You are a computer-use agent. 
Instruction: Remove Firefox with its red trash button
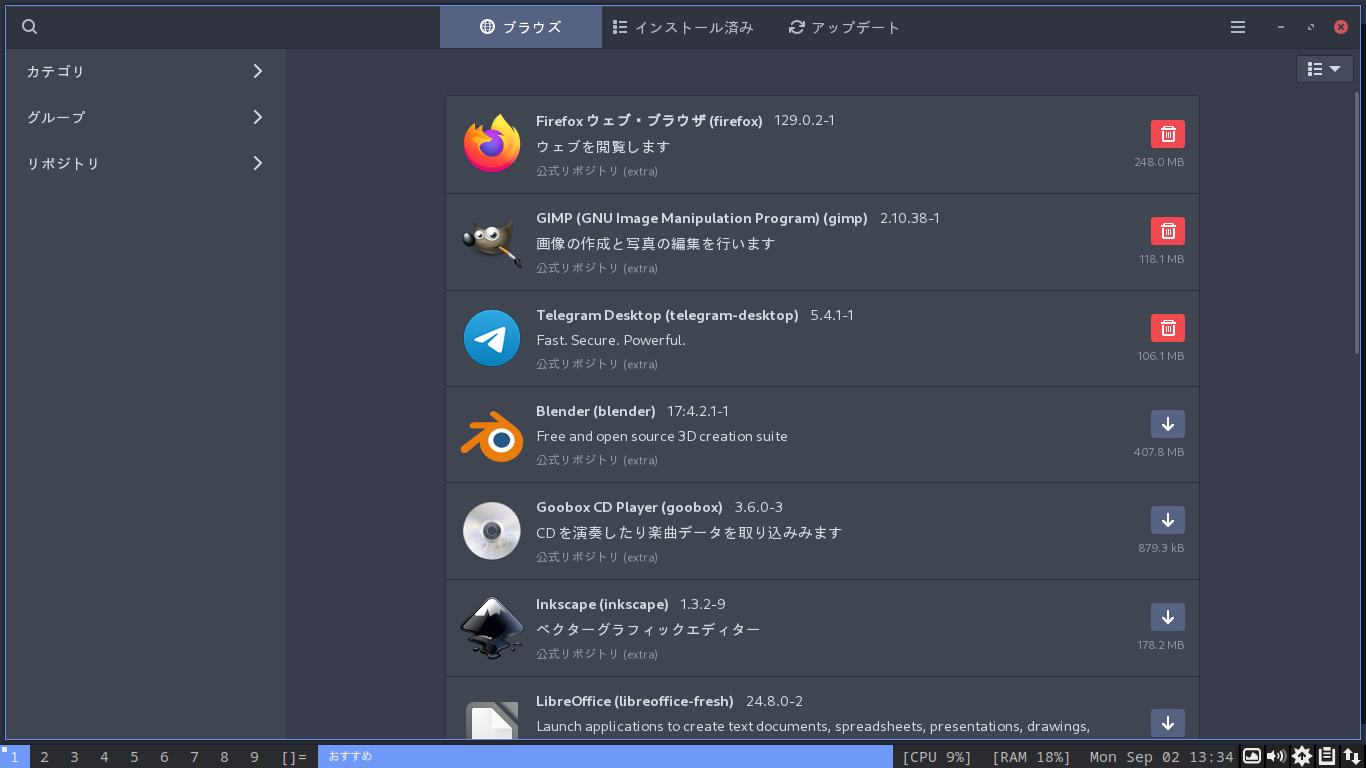pos(1168,134)
